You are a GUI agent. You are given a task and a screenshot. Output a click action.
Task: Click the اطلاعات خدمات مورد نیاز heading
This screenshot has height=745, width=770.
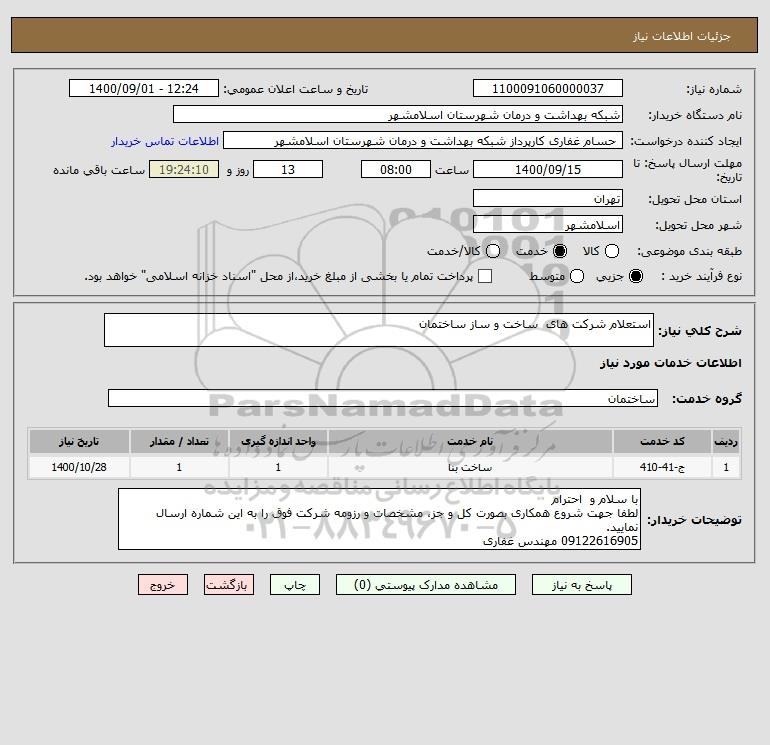[670, 363]
